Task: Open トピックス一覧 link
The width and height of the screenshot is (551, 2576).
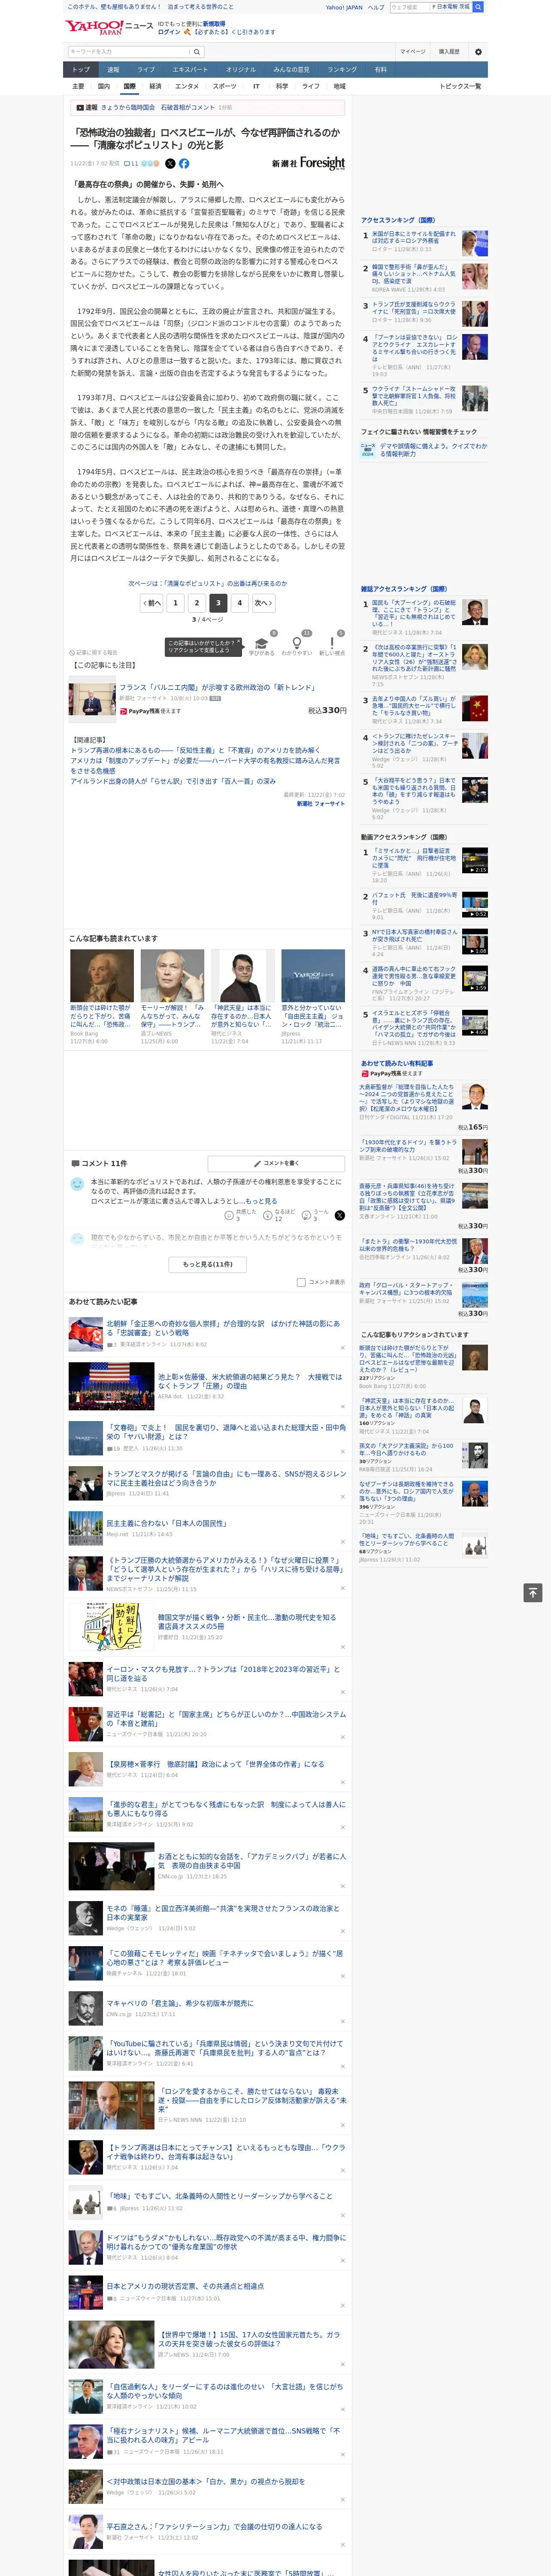Action: [460, 86]
